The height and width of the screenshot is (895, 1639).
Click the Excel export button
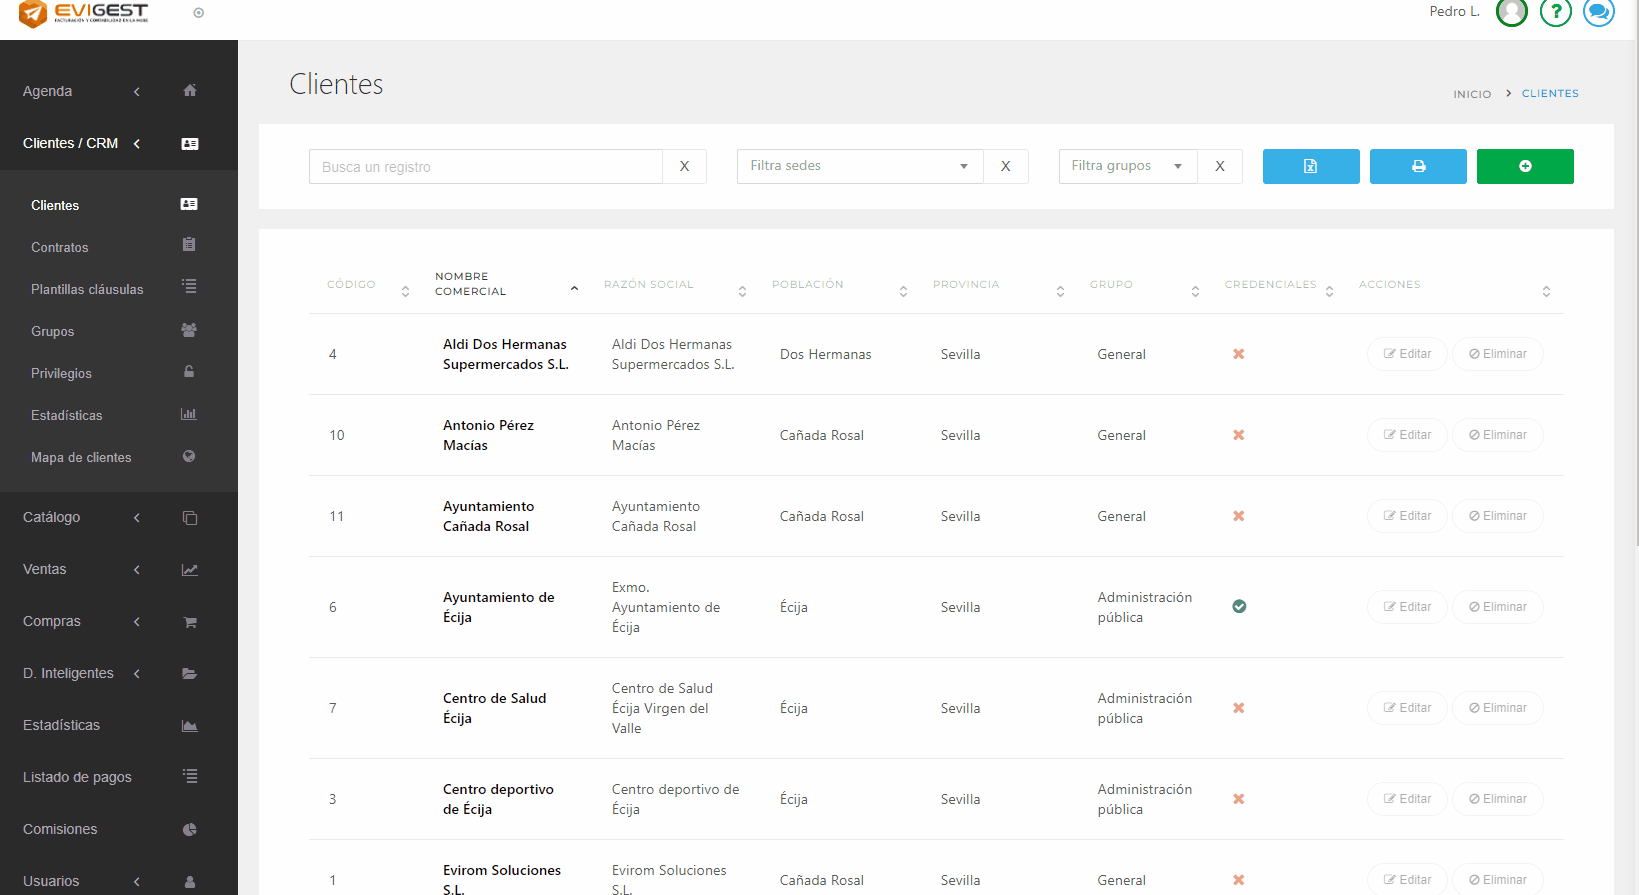click(1310, 166)
